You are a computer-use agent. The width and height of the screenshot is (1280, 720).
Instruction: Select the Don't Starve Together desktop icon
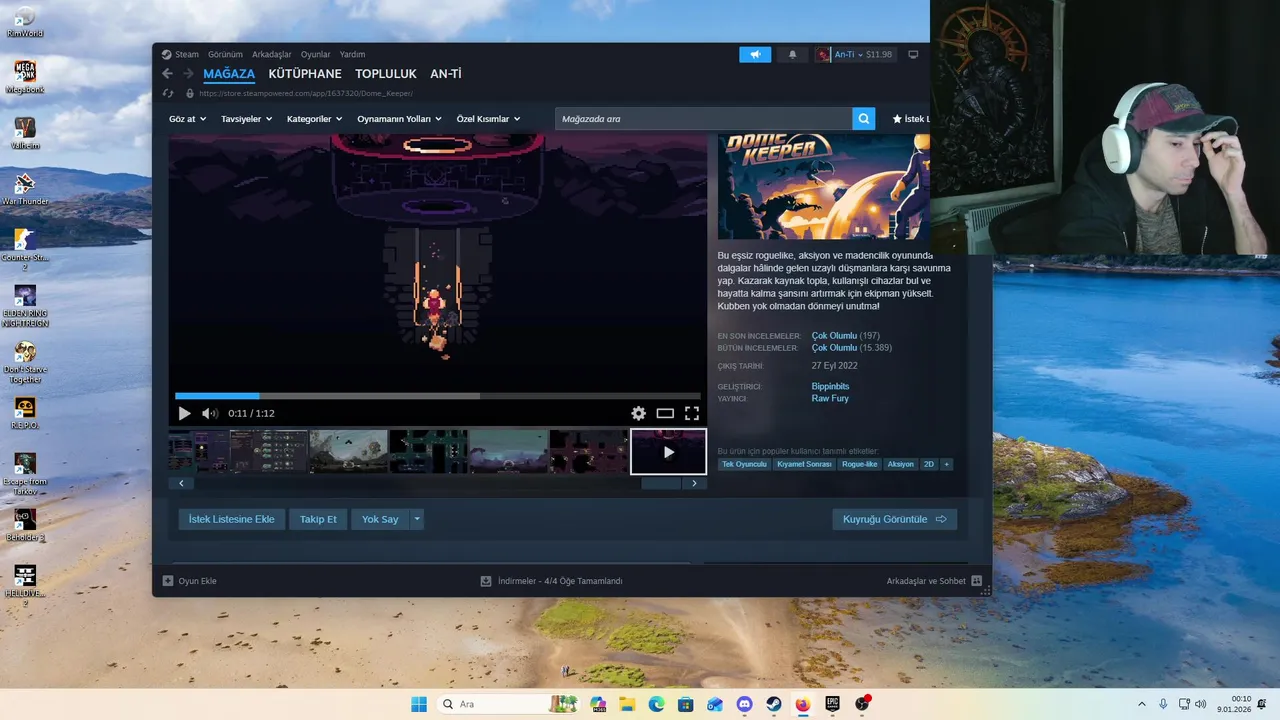(x=25, y=362)
